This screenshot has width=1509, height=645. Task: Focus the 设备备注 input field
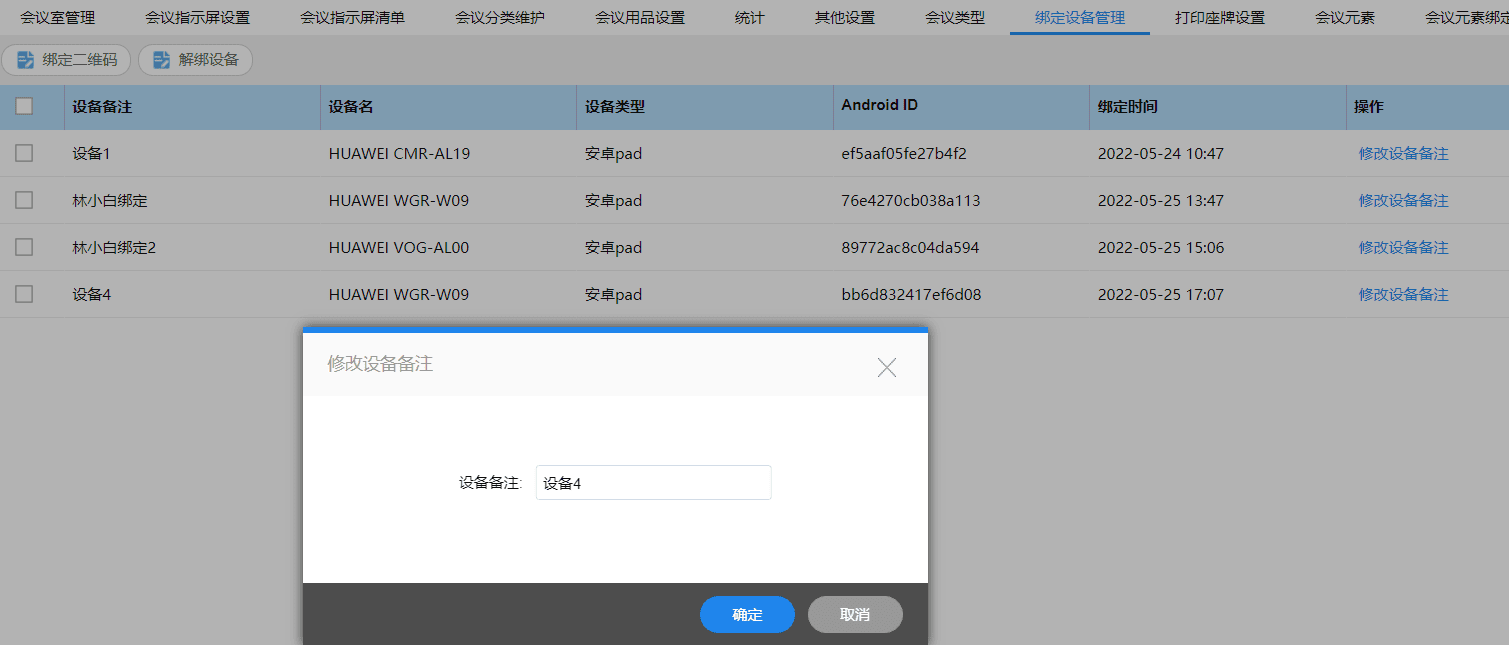pyautogui.click(x=654, y=483)
